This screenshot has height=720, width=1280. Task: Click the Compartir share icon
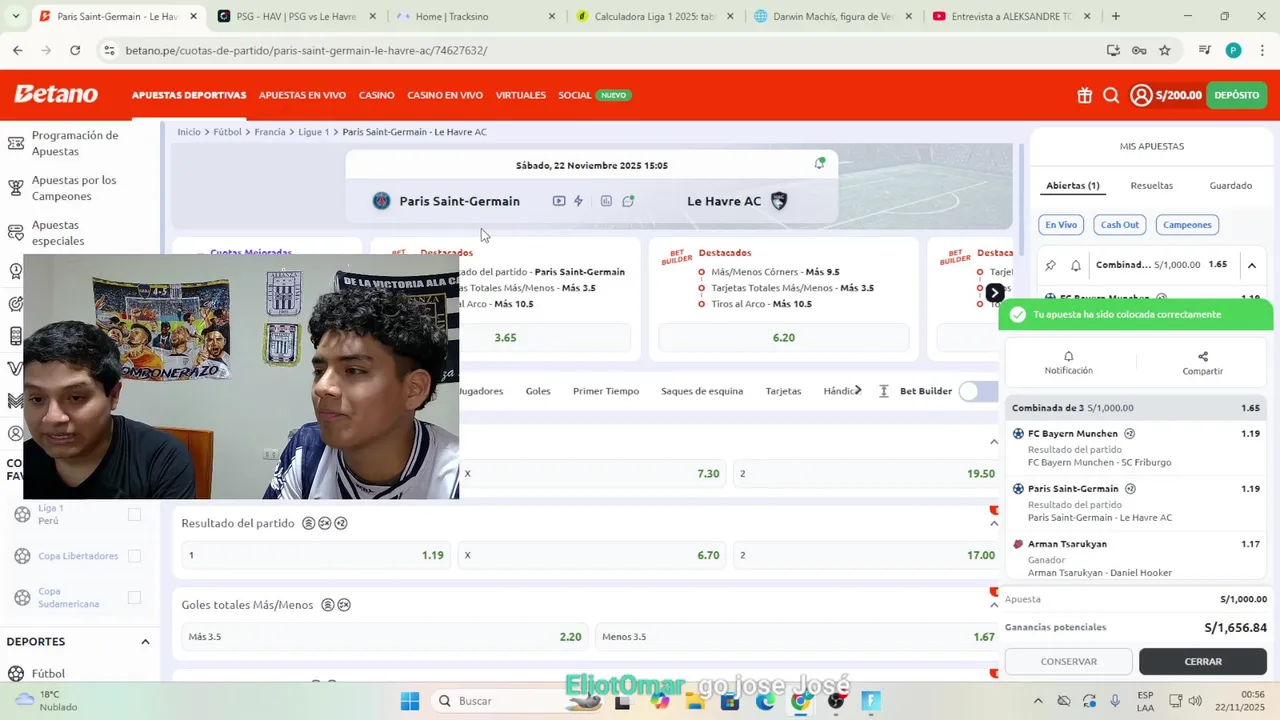click(1203, 356)
